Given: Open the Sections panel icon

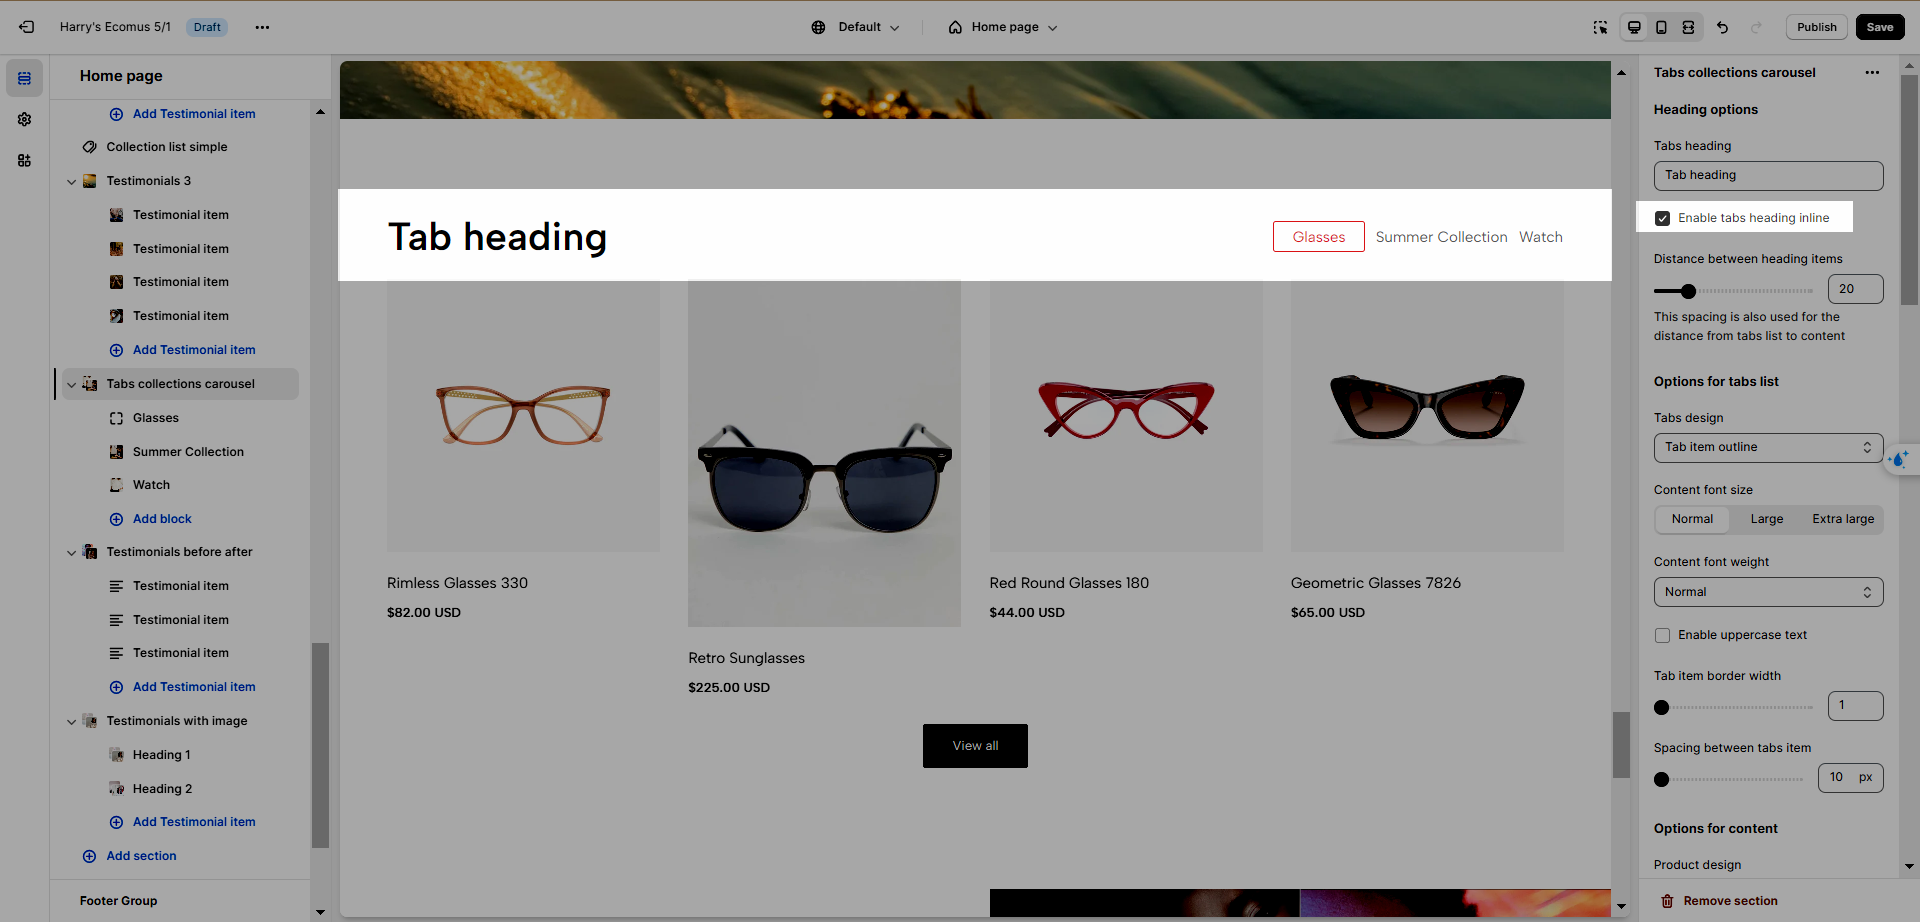Looking at the screenshot, I should [x=24, y=78].
